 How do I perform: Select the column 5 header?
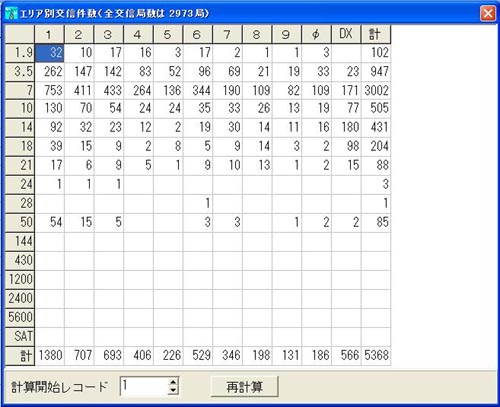pos(168,34)
